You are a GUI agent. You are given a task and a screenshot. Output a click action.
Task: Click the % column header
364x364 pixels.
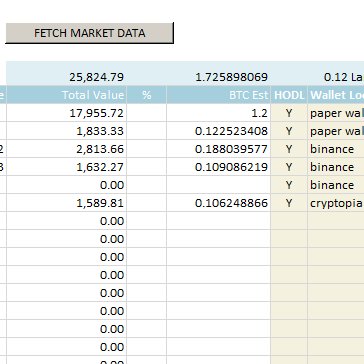click(x=147, y=95)
